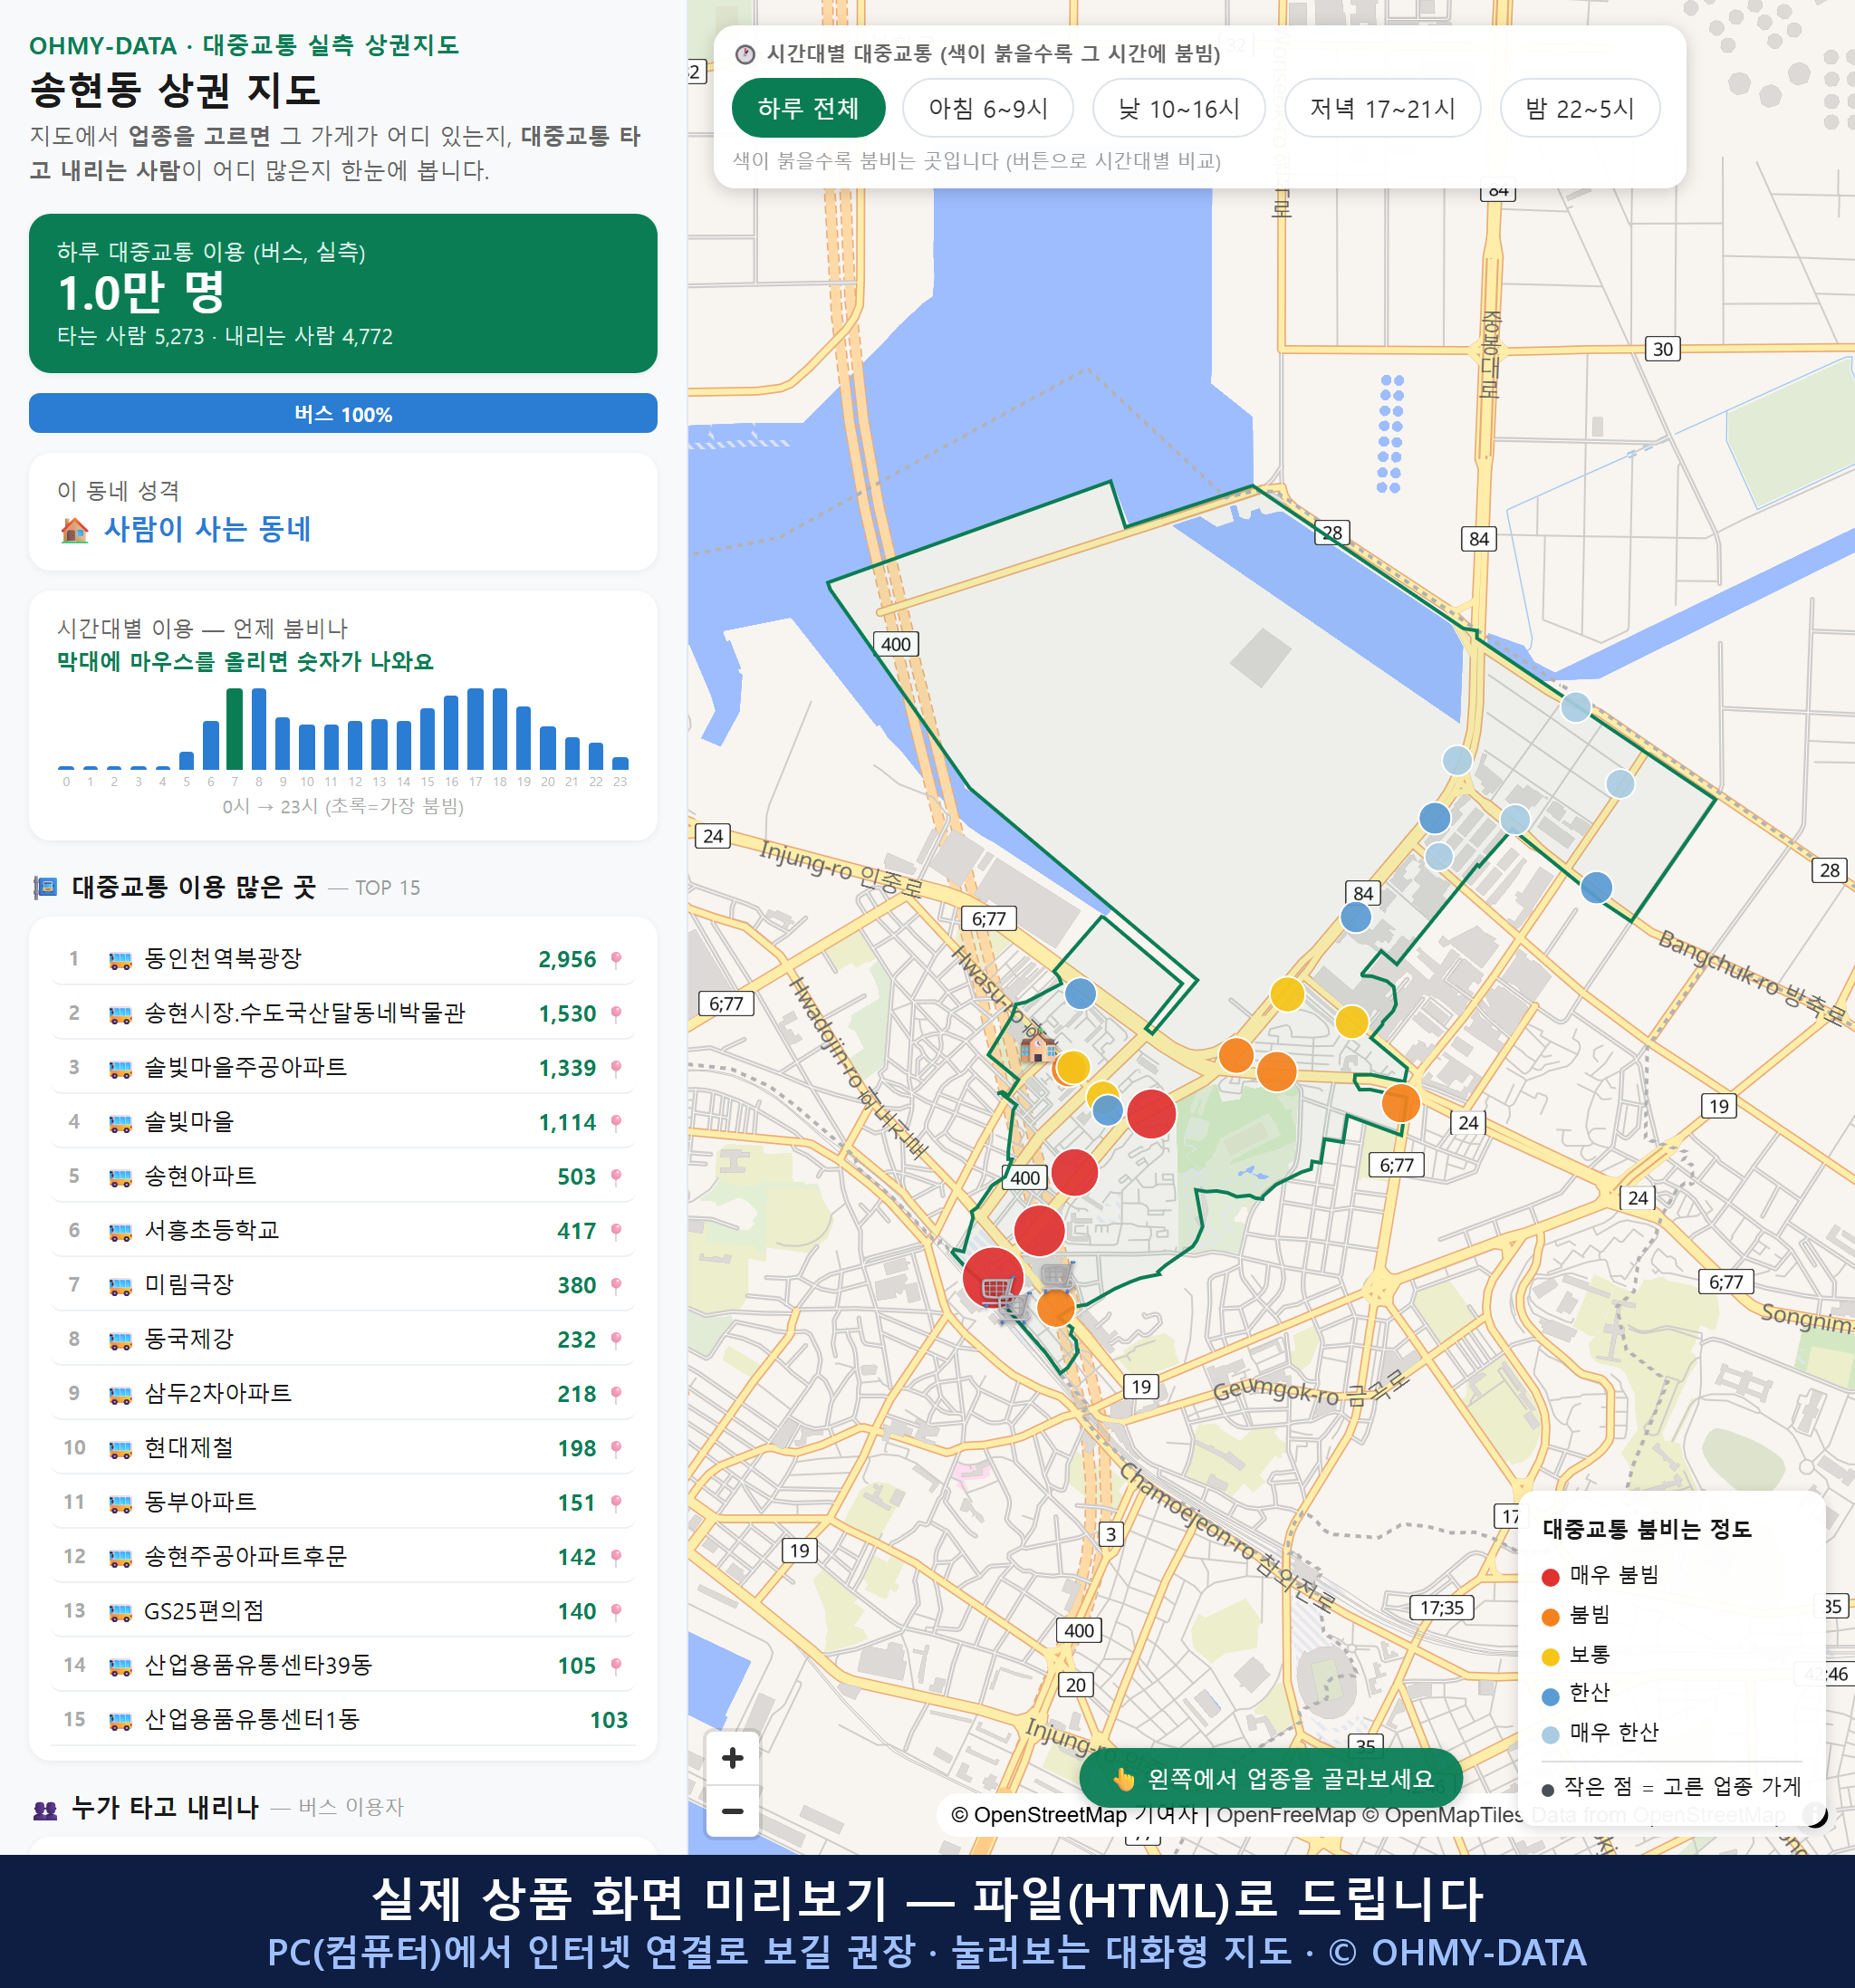Click the ridership value 1,530
1855x1988 pixels.
click(567, 1014)
